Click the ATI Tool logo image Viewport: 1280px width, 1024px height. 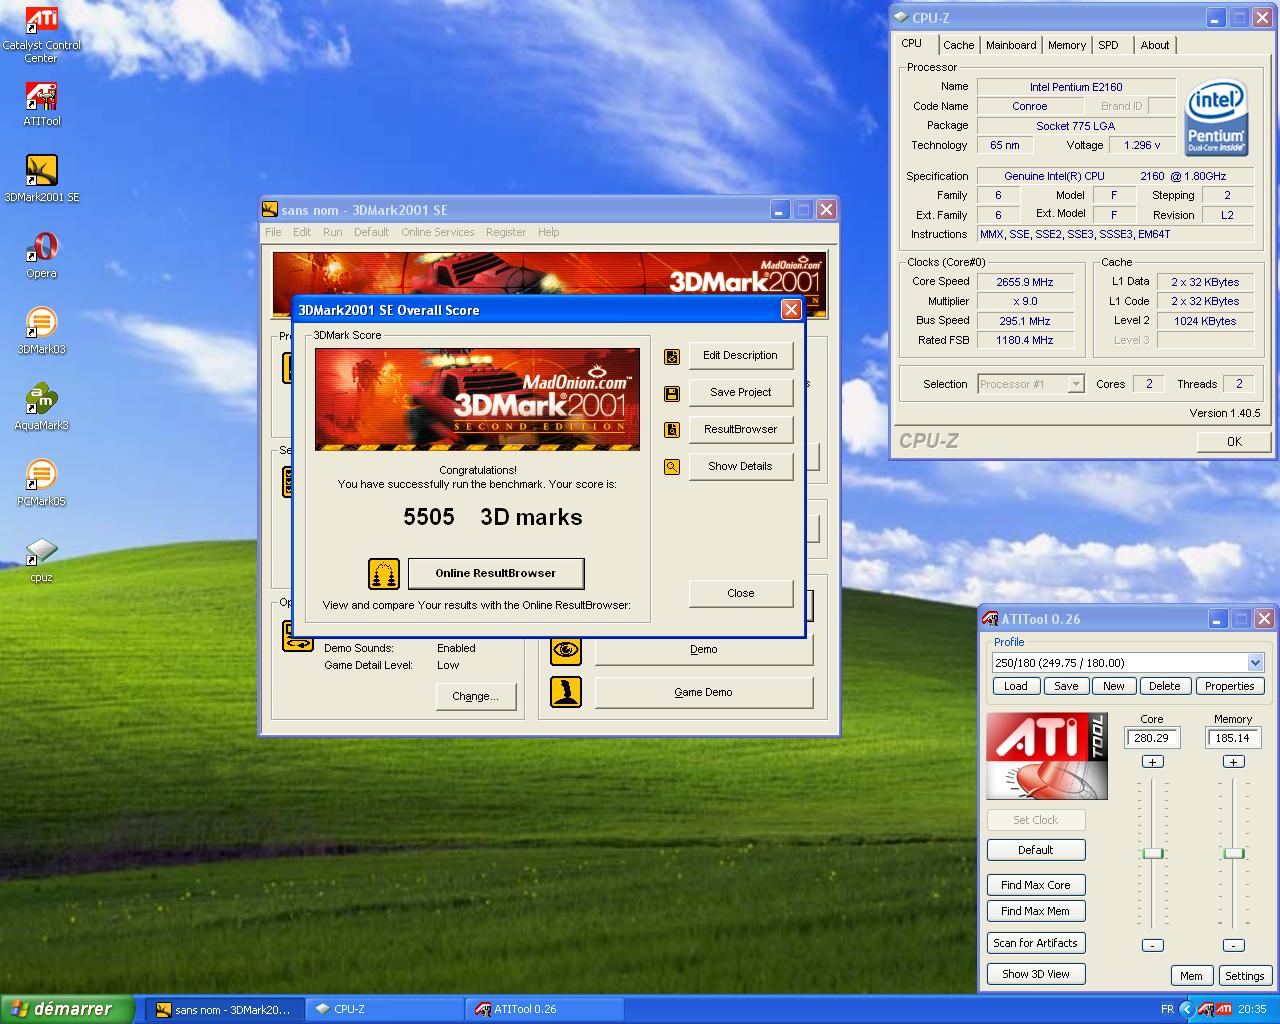(x=1047, y=756)
